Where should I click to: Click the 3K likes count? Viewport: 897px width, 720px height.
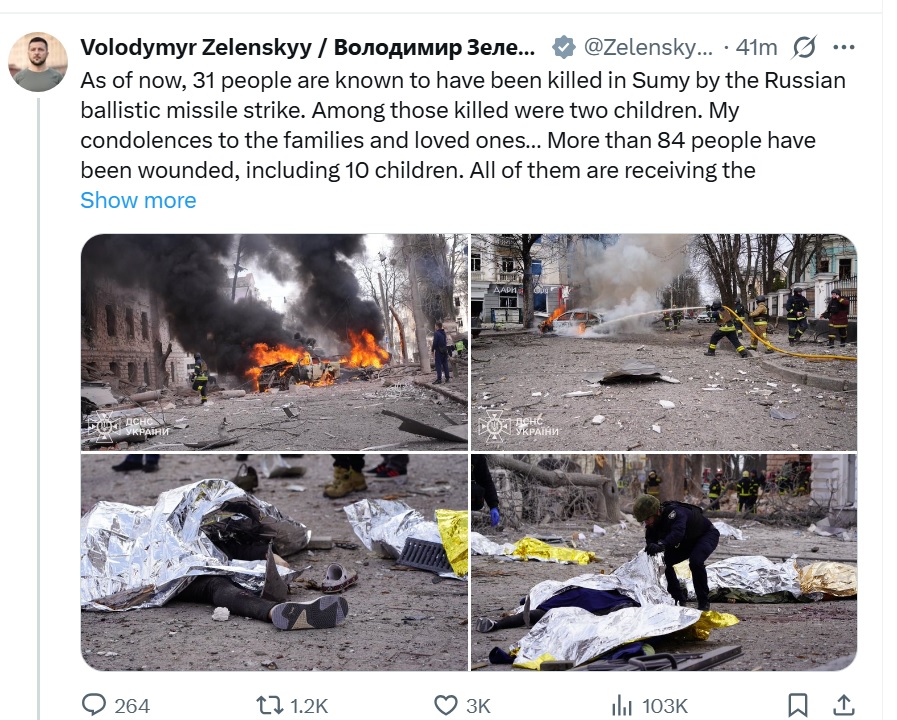click(478, 706)
